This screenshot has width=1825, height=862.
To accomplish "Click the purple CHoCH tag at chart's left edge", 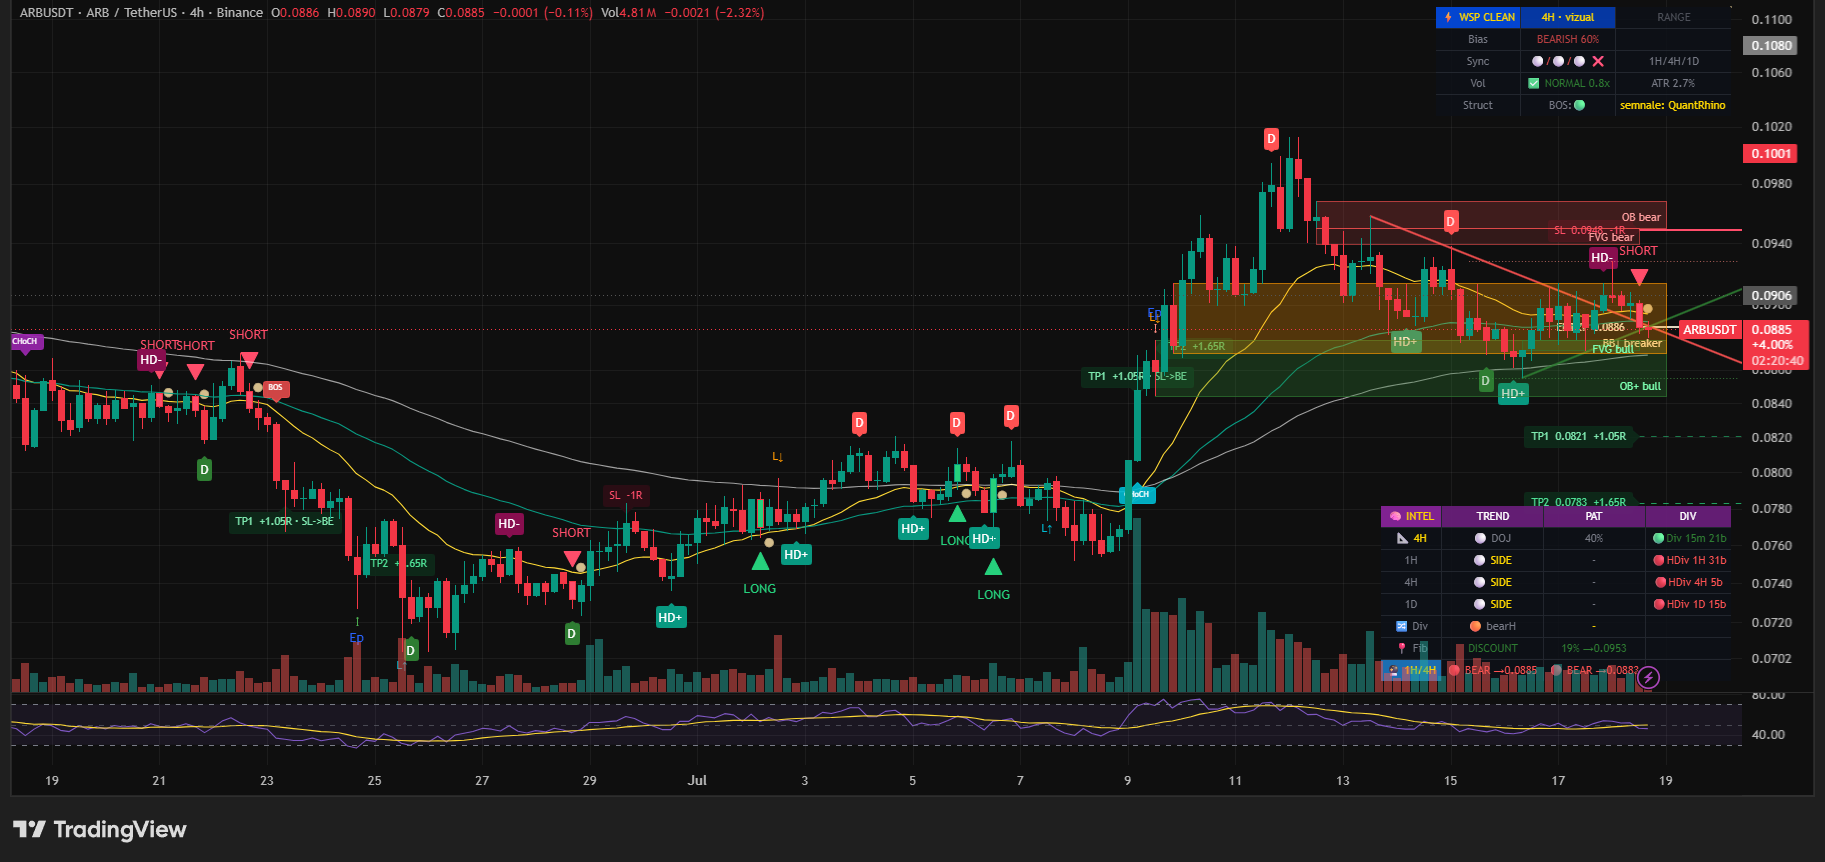I will 25,342.
